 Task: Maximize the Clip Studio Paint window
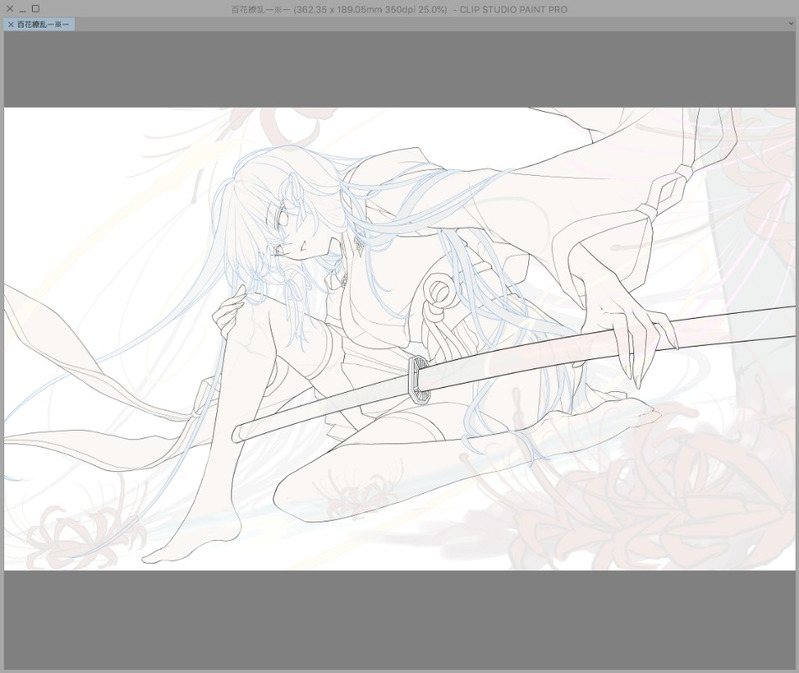(35, 9)
